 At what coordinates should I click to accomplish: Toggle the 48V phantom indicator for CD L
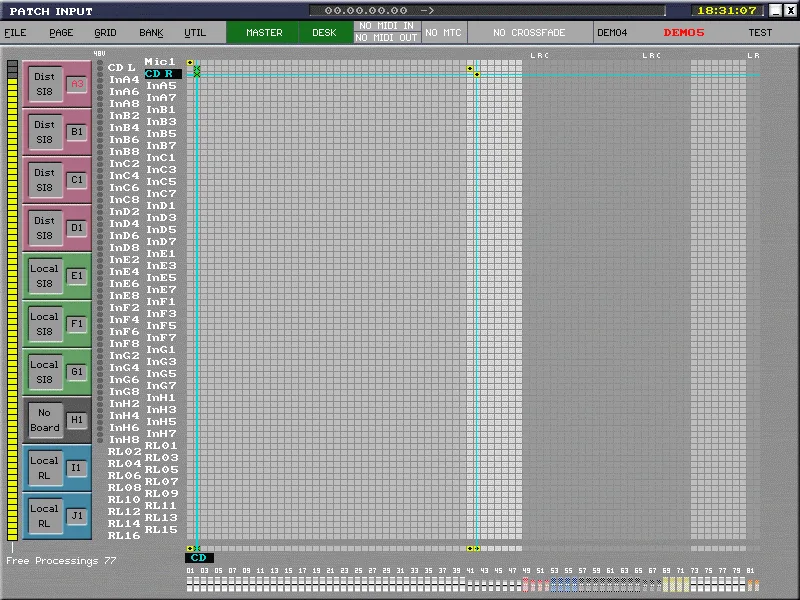100,68
